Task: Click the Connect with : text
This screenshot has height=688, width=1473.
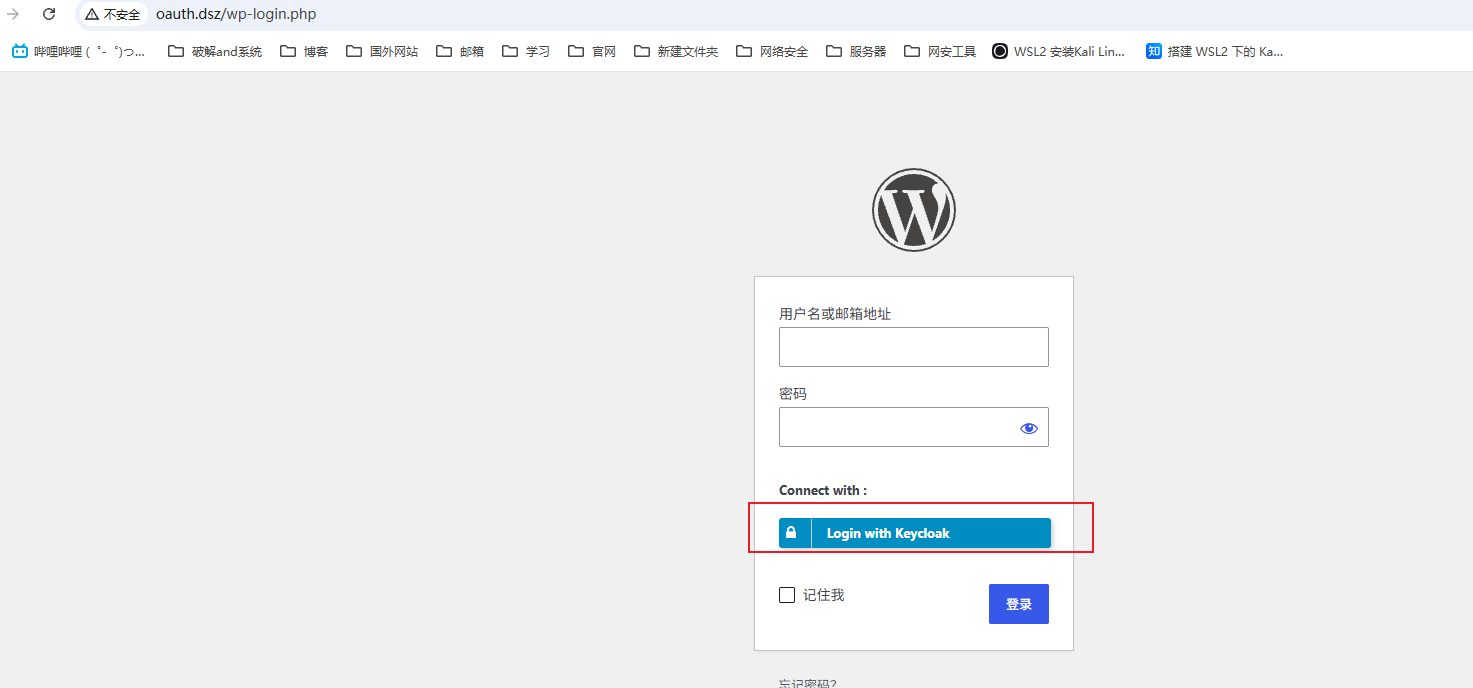Action: [823, 490]
